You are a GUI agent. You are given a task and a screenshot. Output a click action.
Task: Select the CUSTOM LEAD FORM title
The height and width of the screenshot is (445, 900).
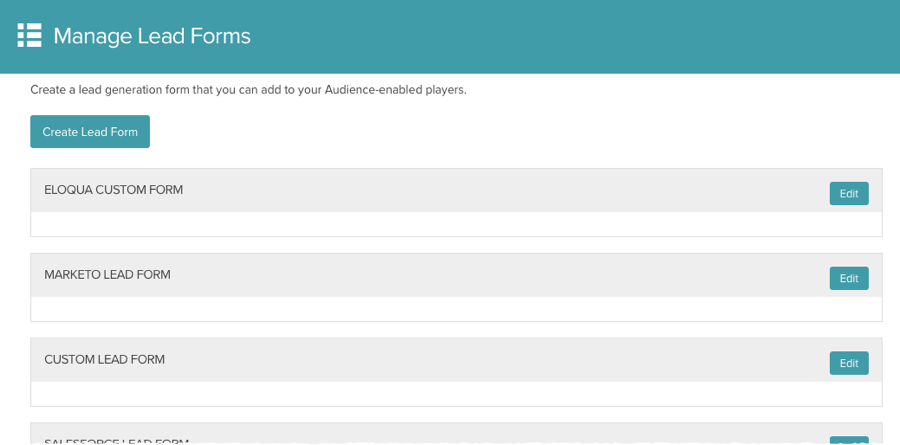(104, 359)
